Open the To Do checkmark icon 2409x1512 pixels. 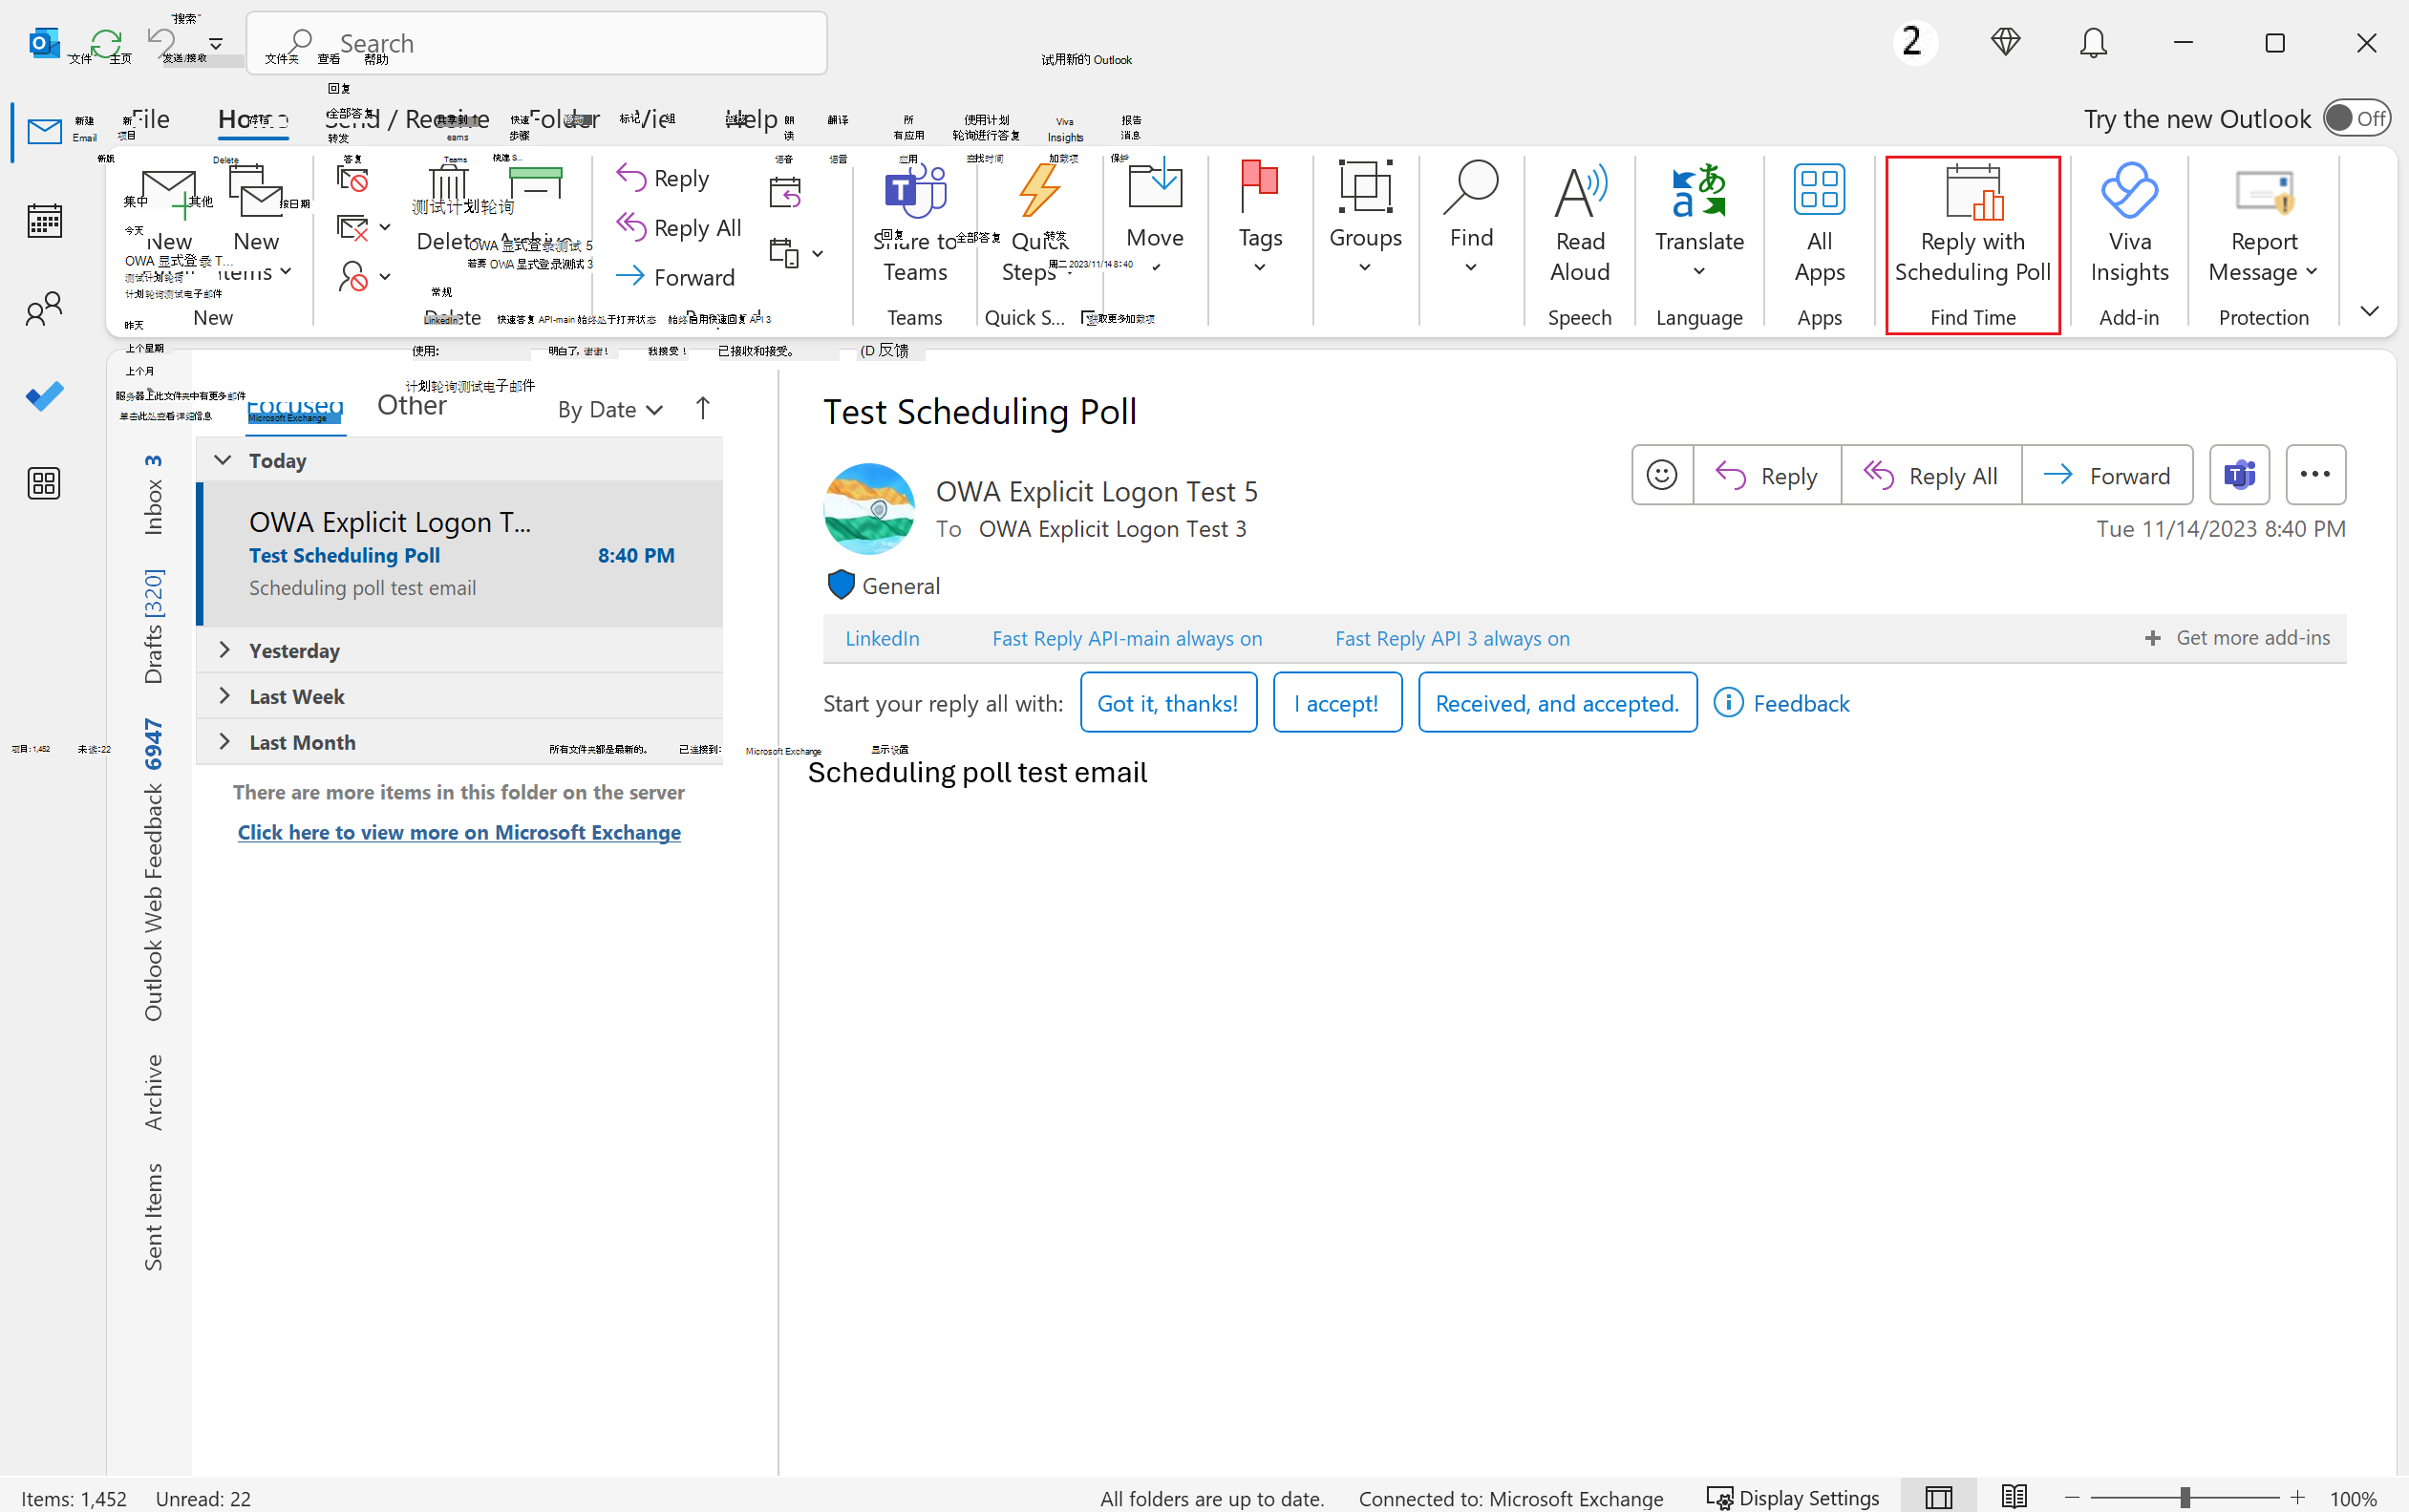(44, 396)
